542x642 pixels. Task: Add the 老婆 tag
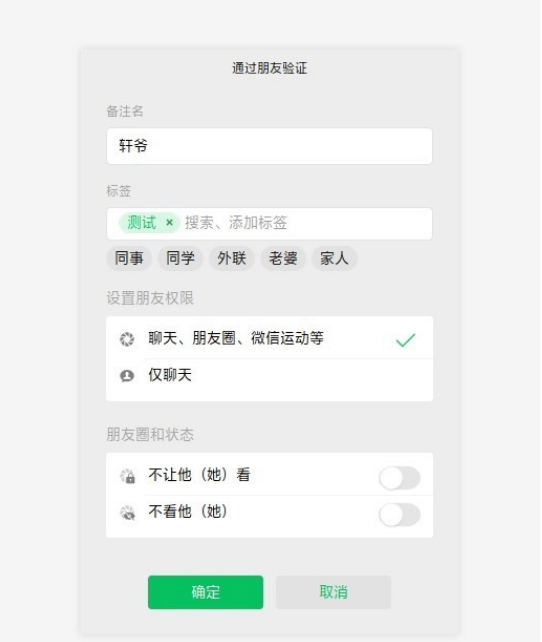283,258
